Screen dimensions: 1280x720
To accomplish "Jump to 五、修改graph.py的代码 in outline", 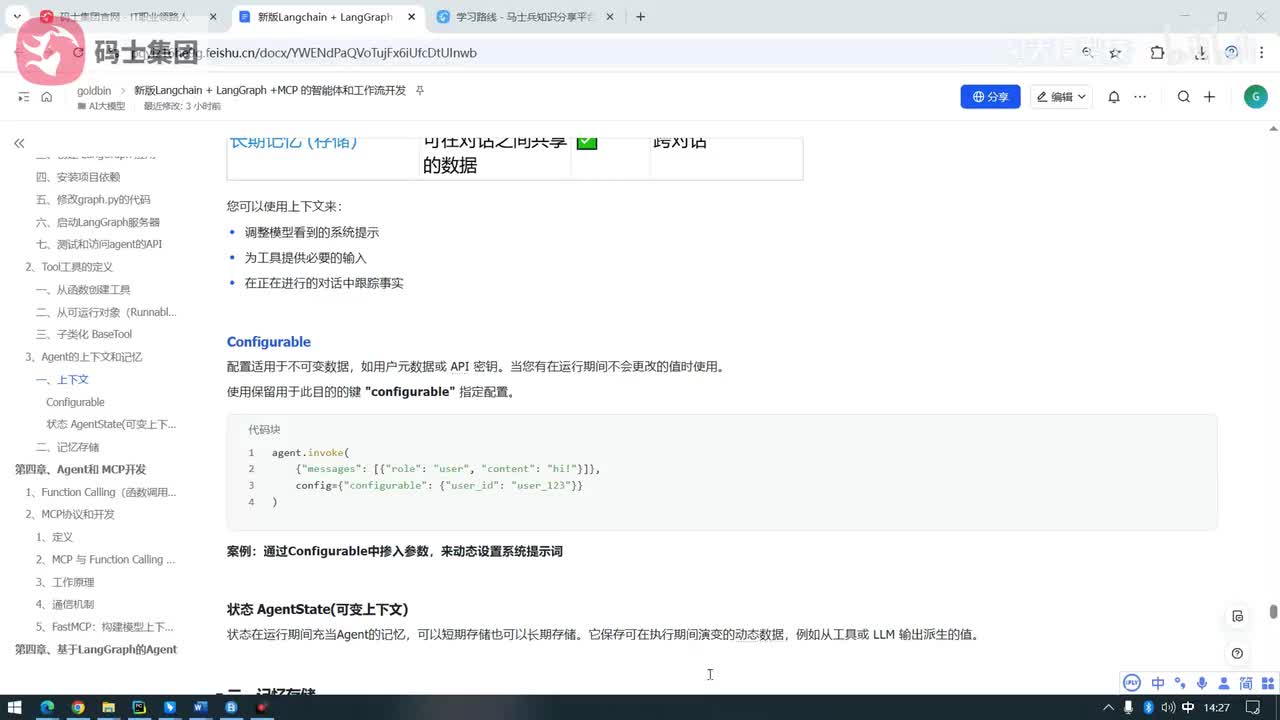I will coord(93,200).
